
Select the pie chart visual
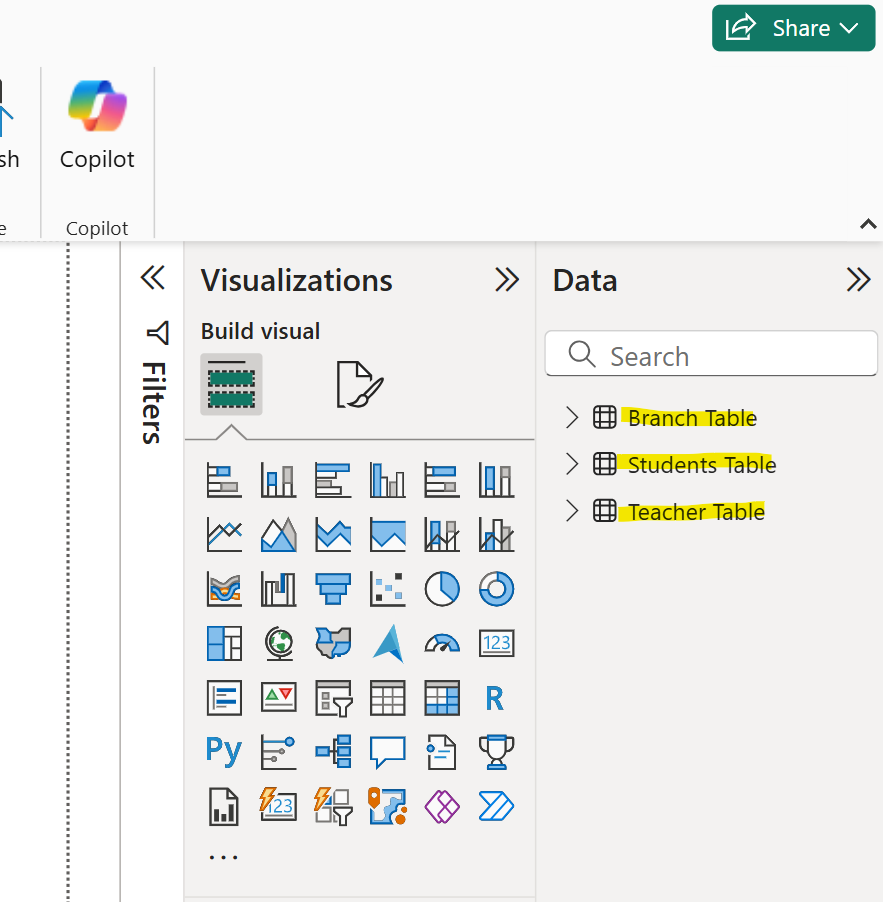441,589
